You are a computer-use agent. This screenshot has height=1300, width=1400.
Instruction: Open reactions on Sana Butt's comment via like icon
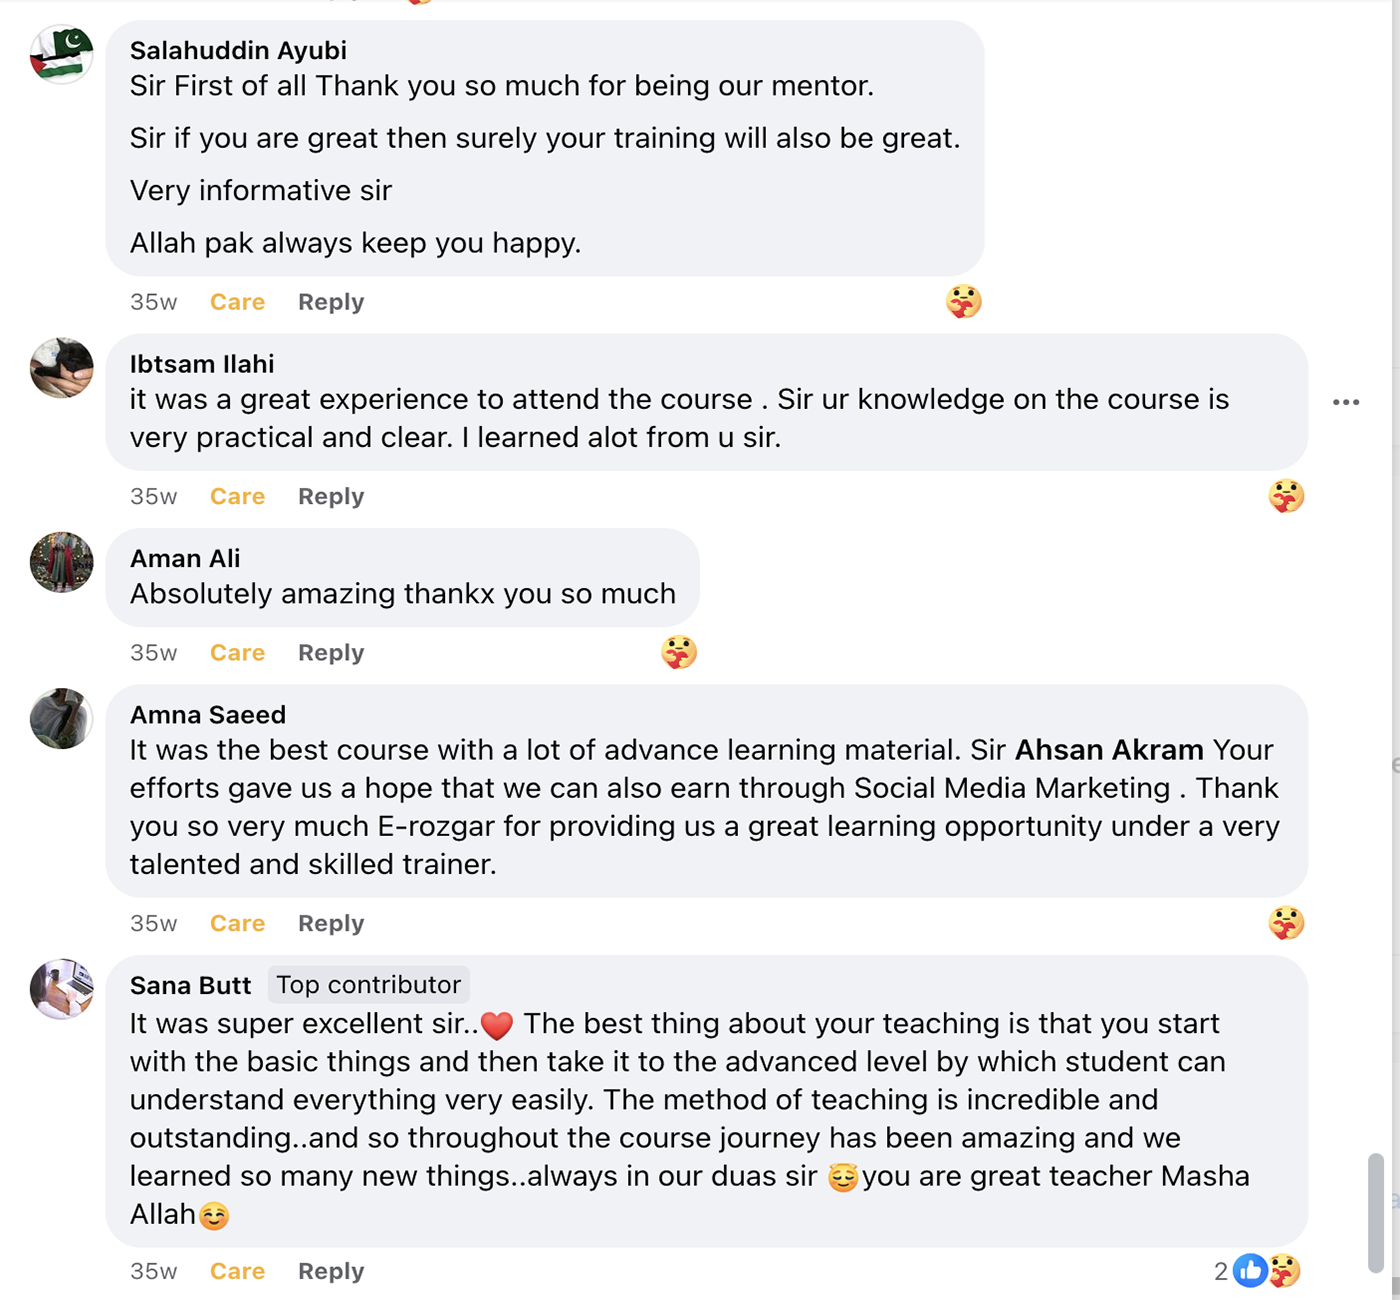click(1249, 1271)
